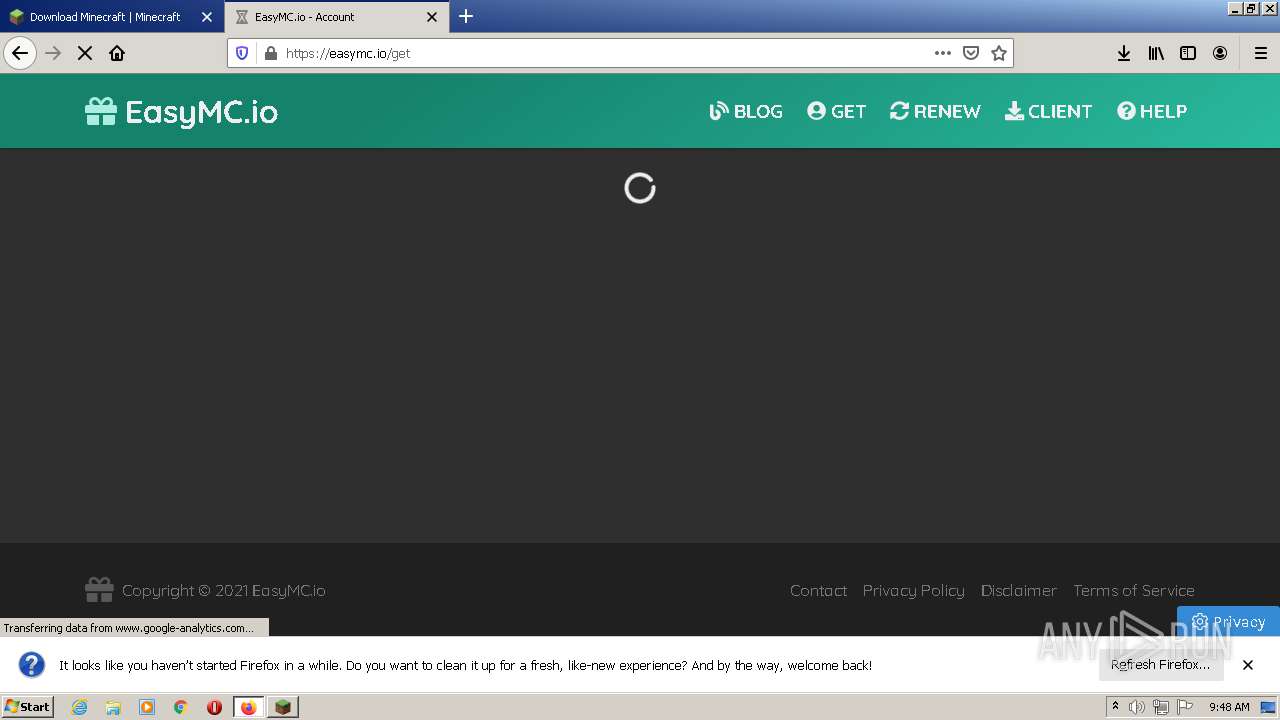Show hidden system tray icons
Screen dimensions: 1280x720
[1115, 707]
